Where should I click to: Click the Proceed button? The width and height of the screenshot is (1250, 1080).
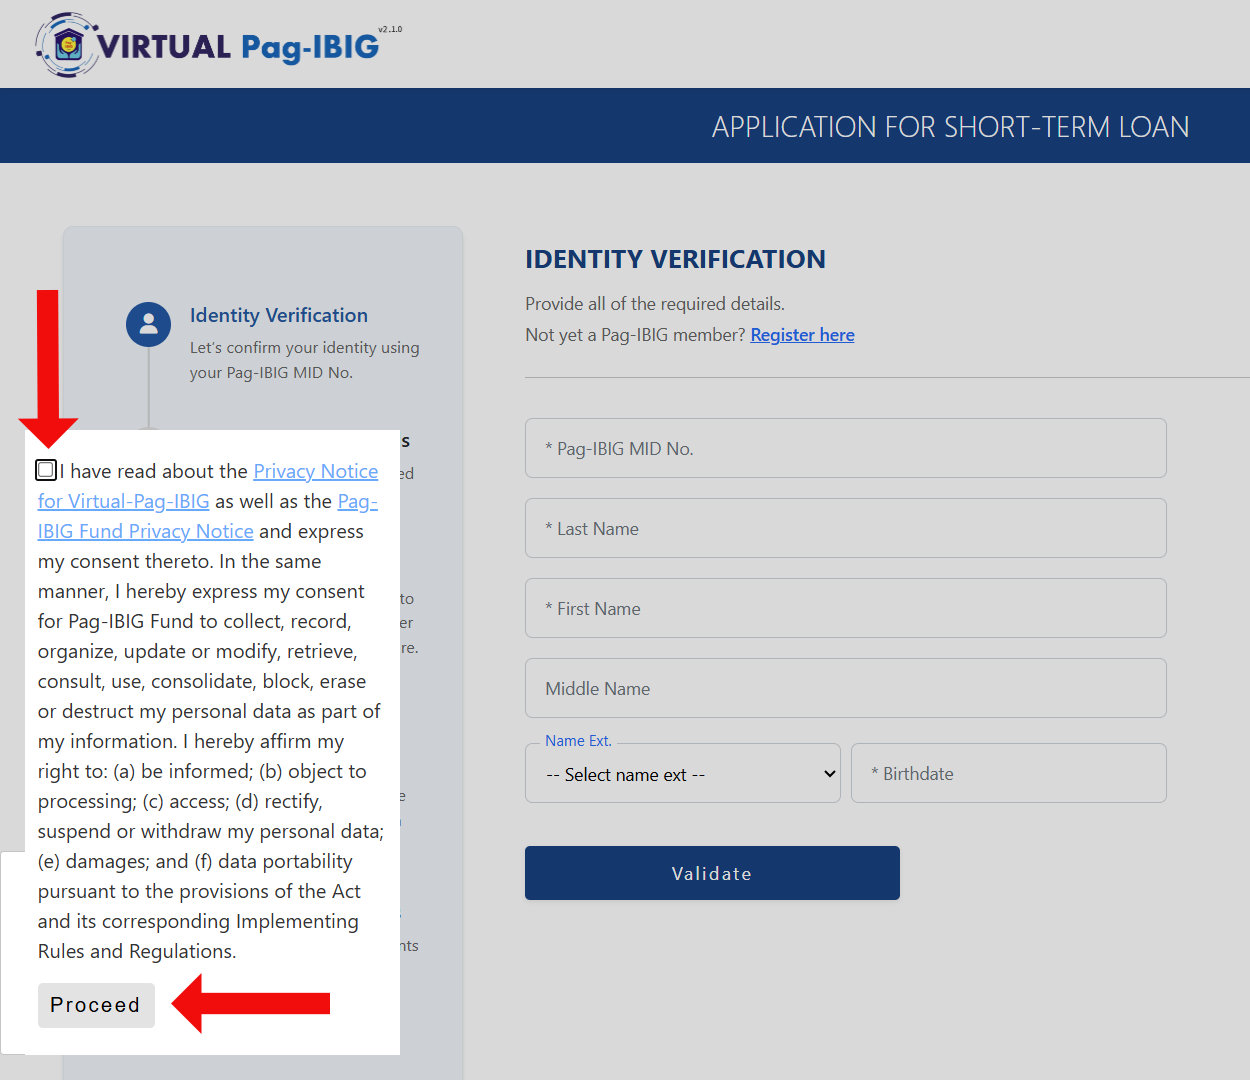coord(96,1005)
